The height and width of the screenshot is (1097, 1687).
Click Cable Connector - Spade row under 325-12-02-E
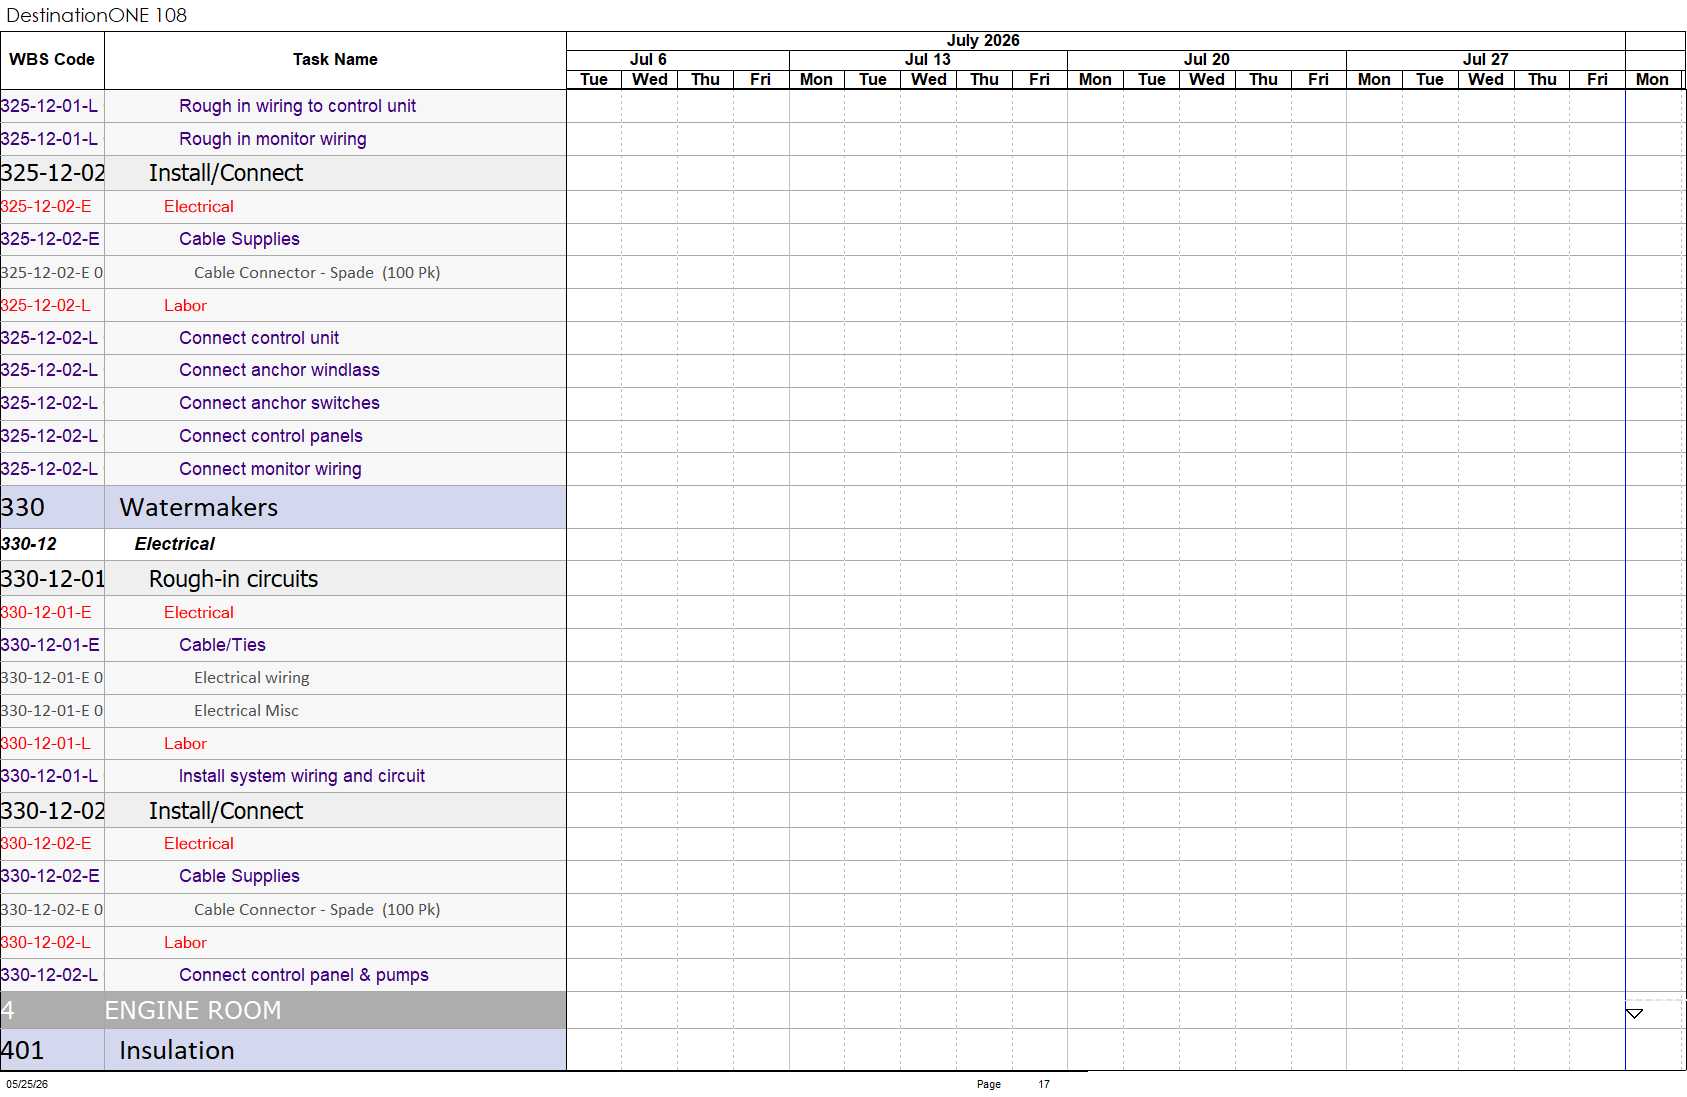tap(283, 272)
